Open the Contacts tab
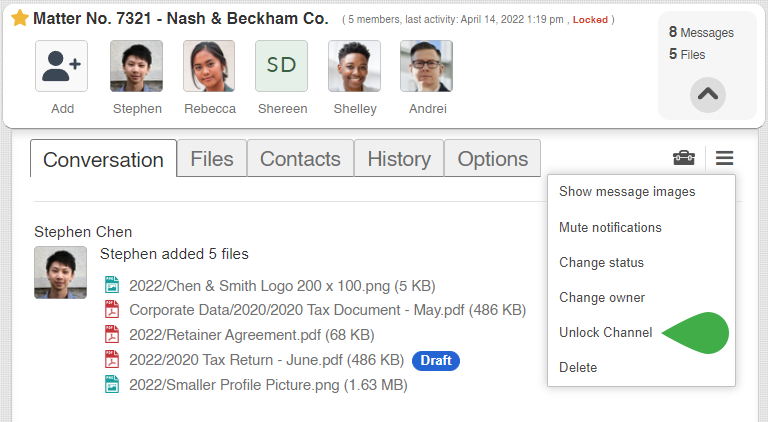This screenshot has width=768, height=422. pos(300,159)
